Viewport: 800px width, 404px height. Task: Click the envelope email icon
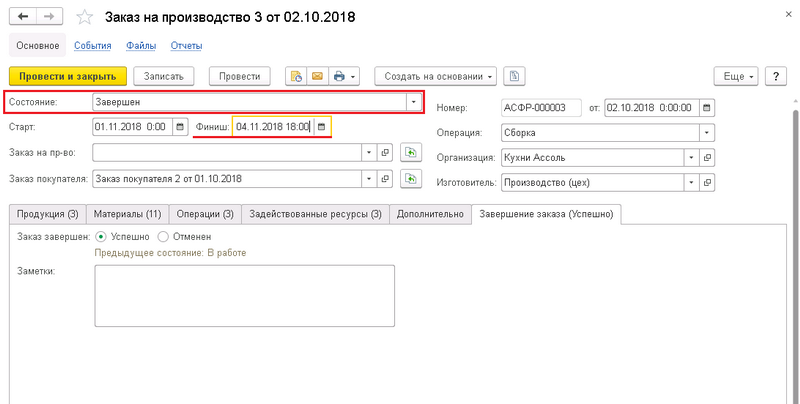click(317, 76)
